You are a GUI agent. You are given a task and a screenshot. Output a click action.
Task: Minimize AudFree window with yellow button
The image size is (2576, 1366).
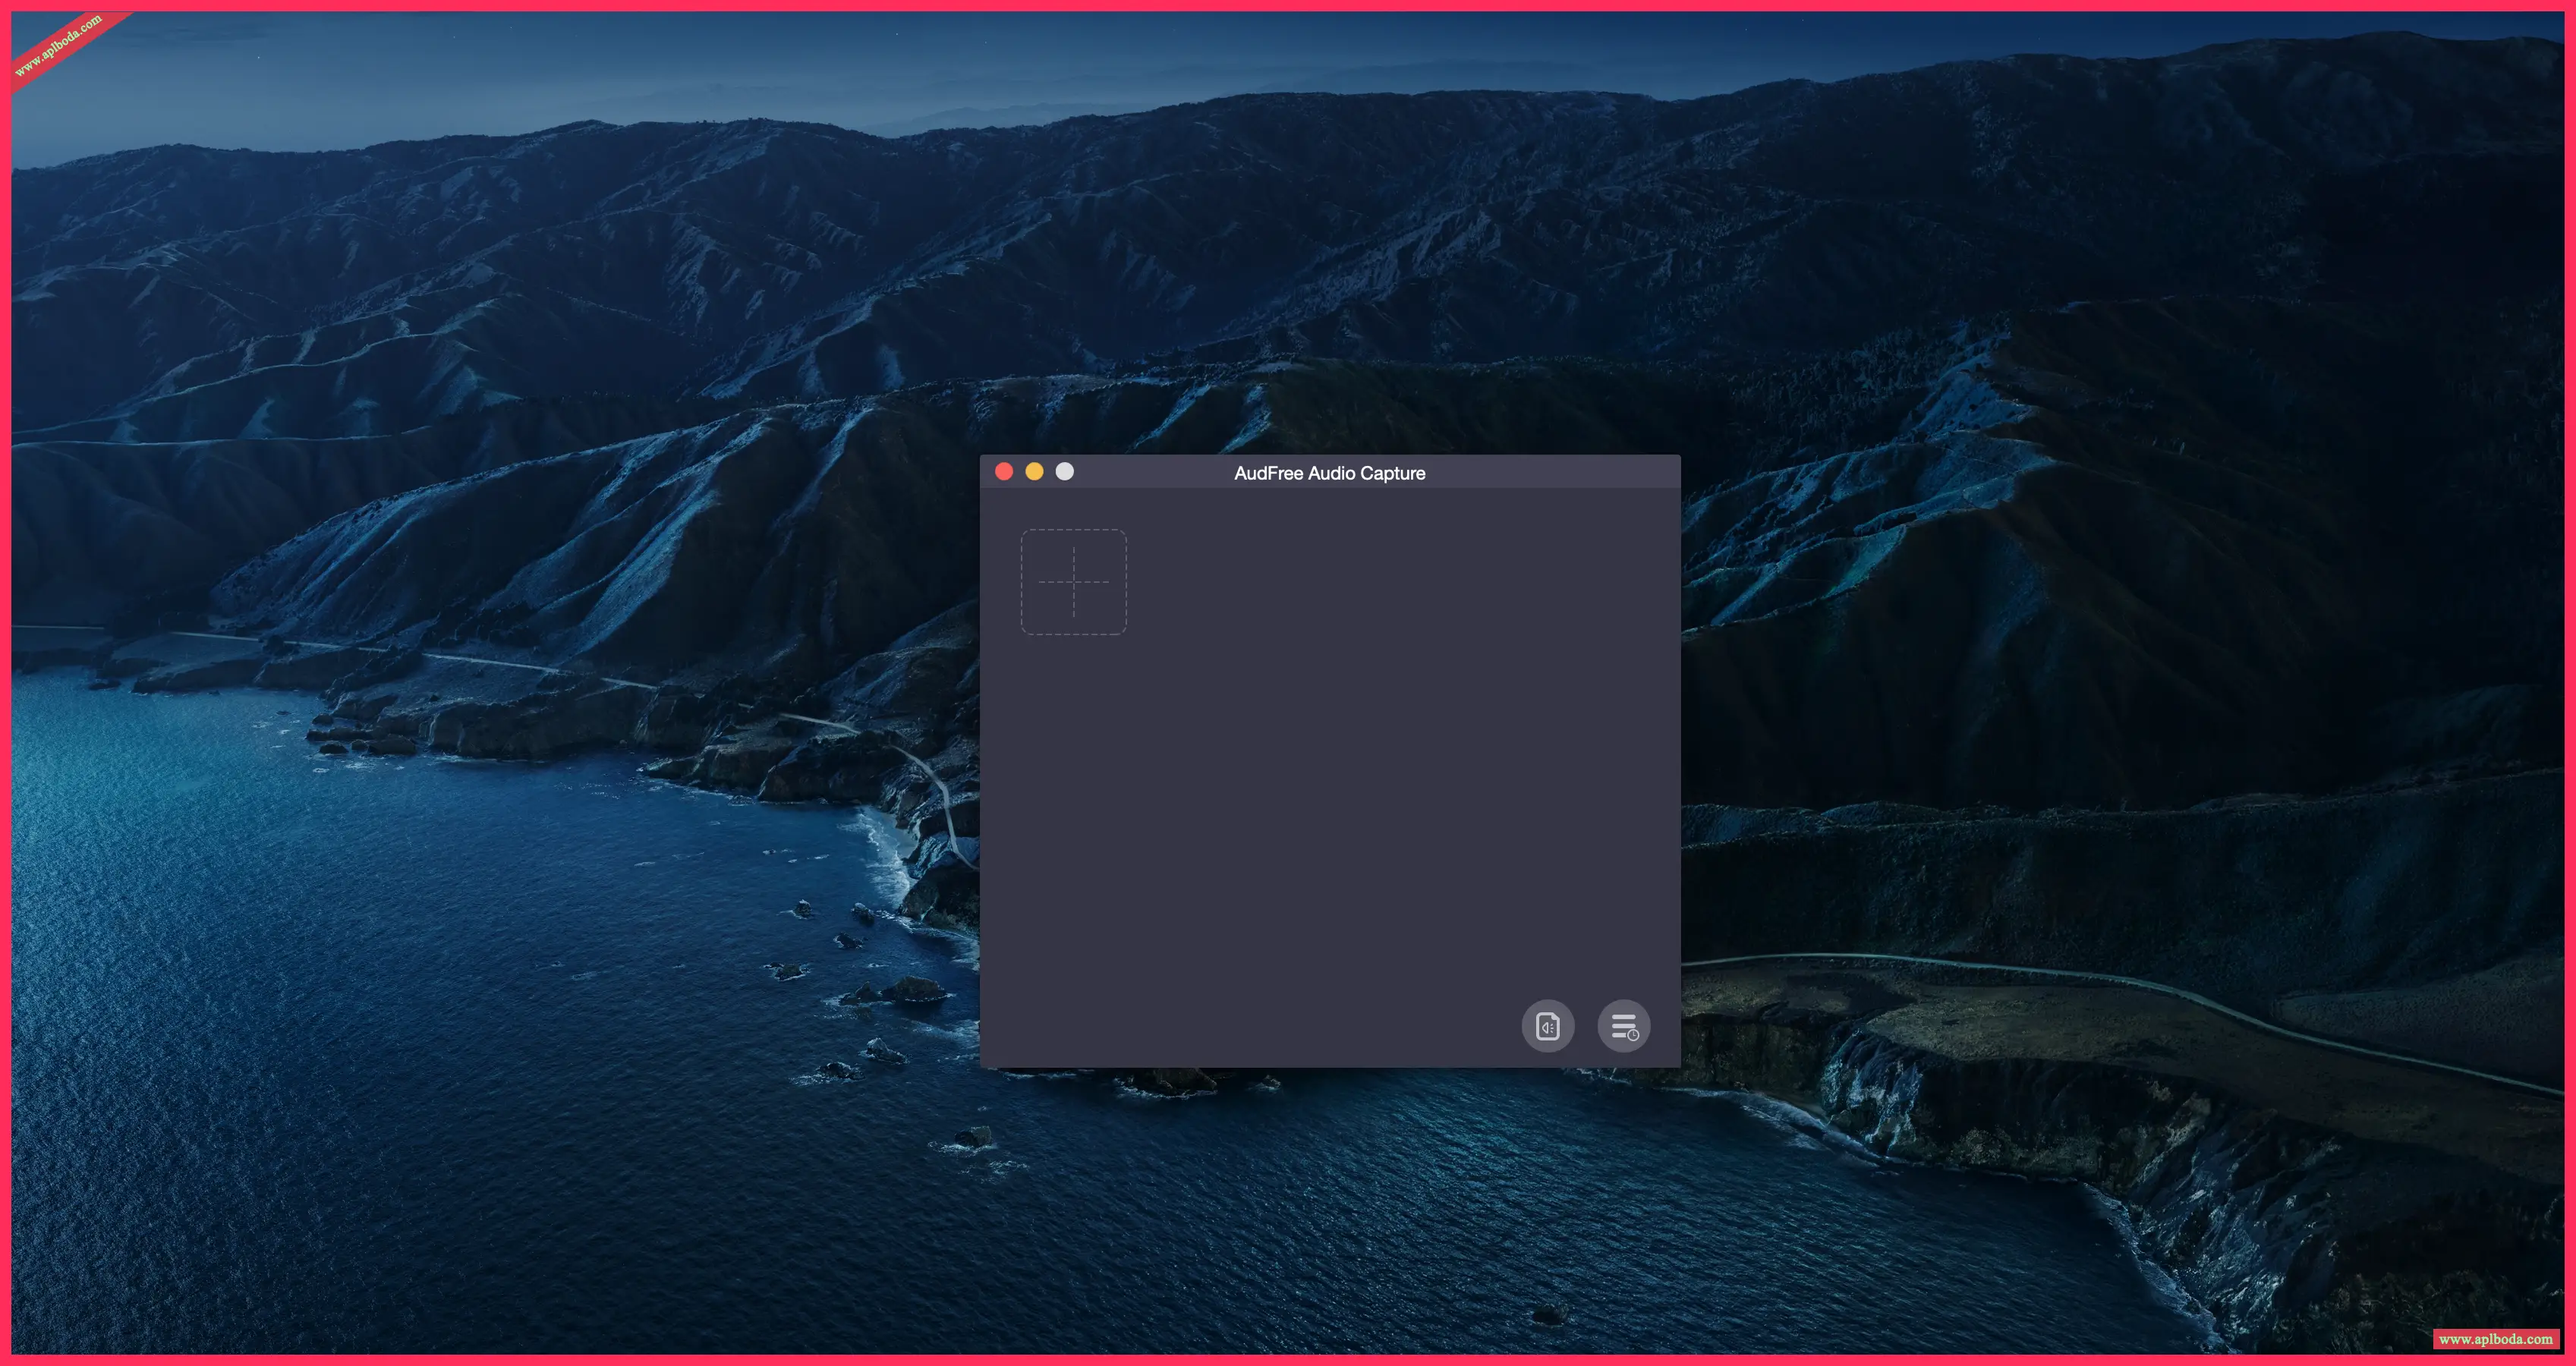[1034, 472]
